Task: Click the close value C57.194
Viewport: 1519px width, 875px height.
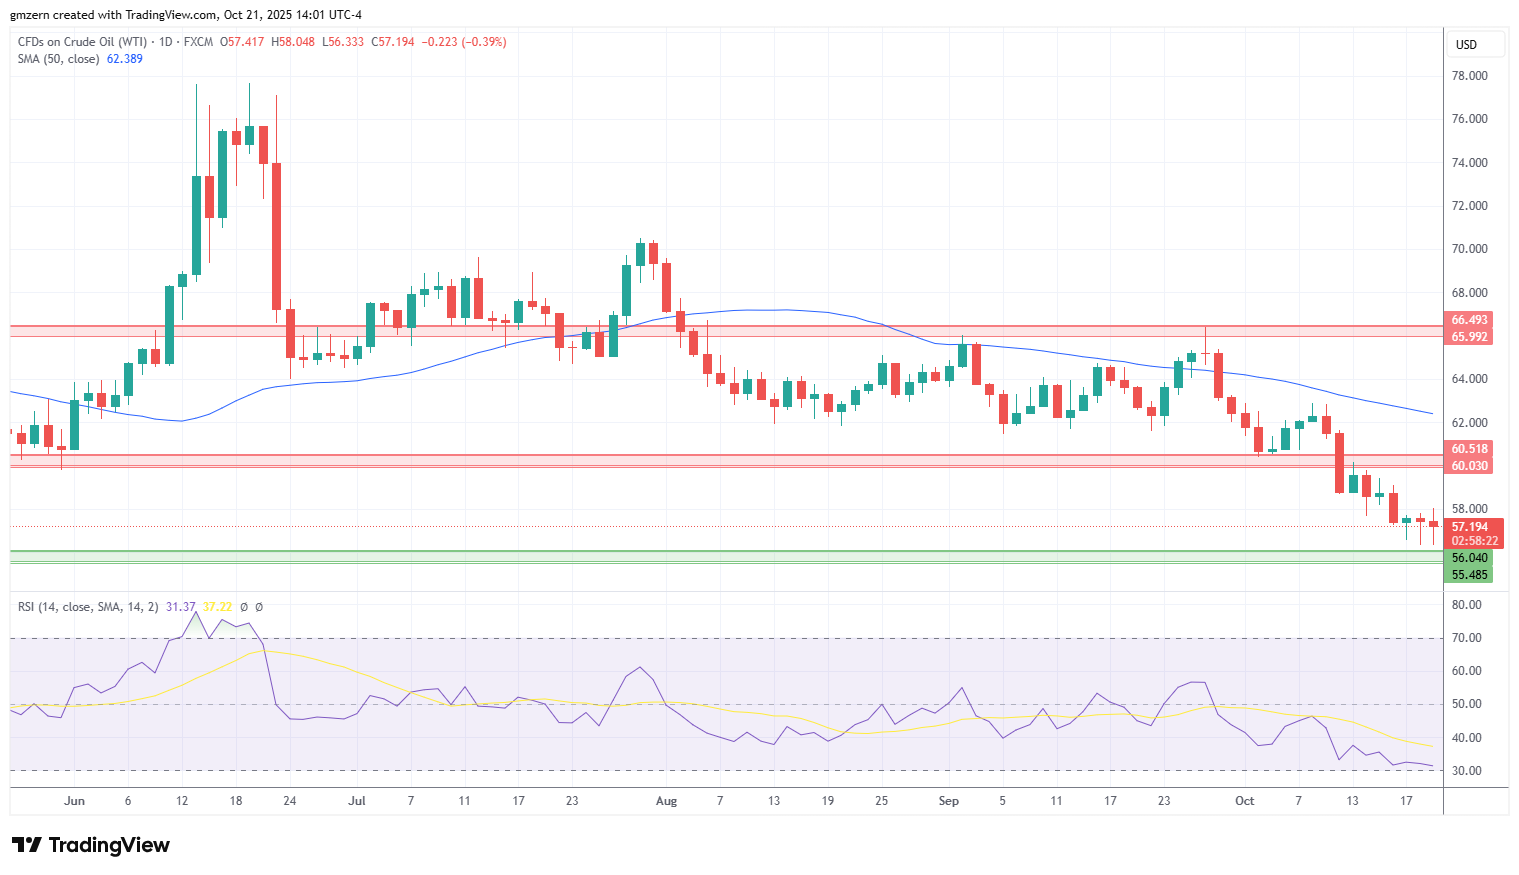Action: pyautogui.click(x=393, y=42)
